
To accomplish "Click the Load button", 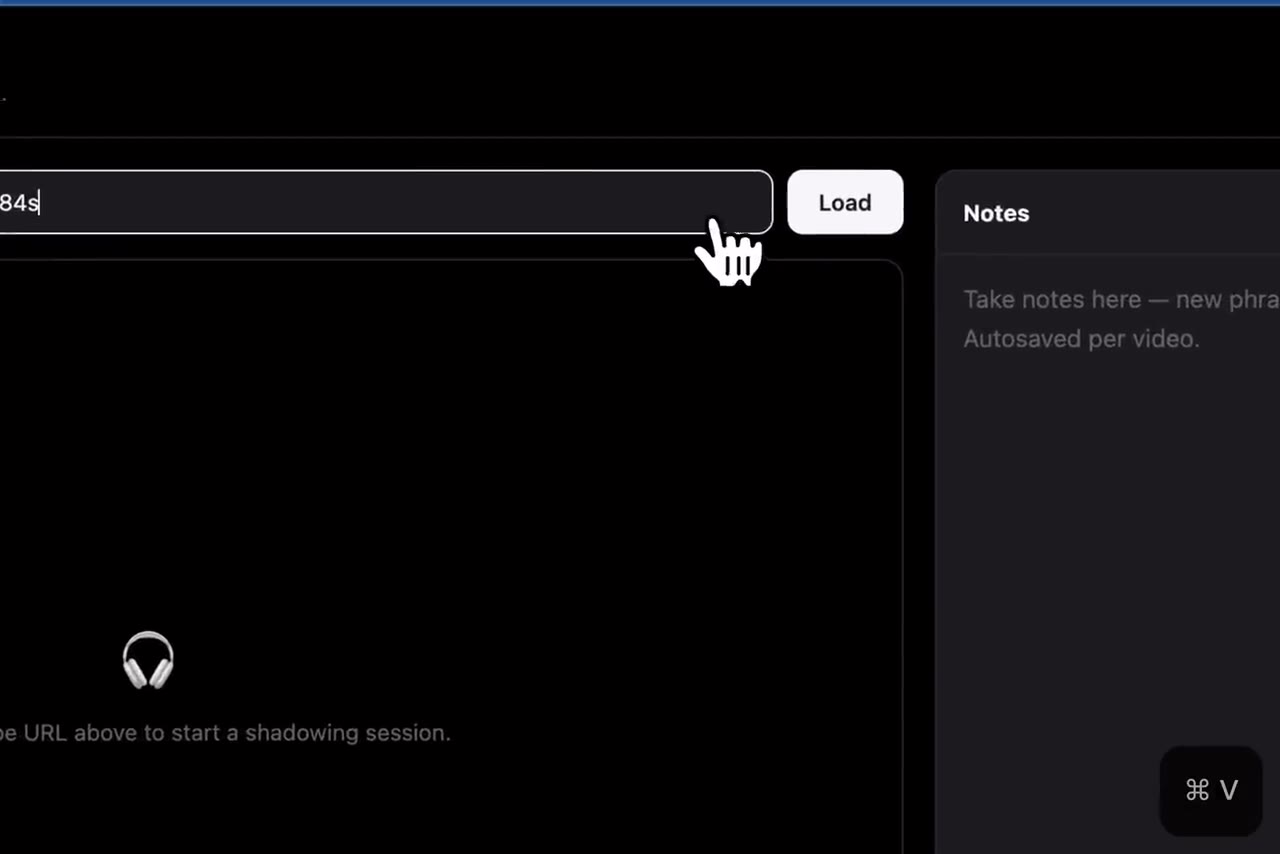I will pyautogui.click(x=845, y=202).
